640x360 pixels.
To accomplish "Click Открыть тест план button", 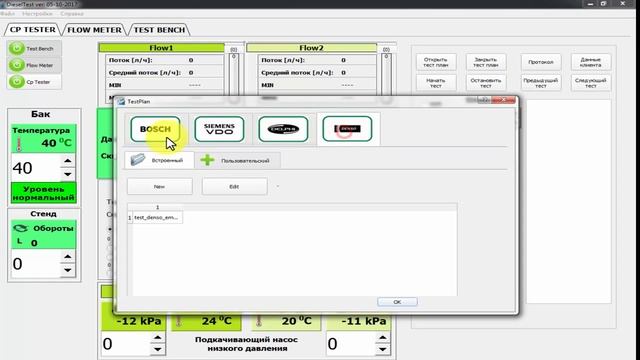I will [436, 62].
